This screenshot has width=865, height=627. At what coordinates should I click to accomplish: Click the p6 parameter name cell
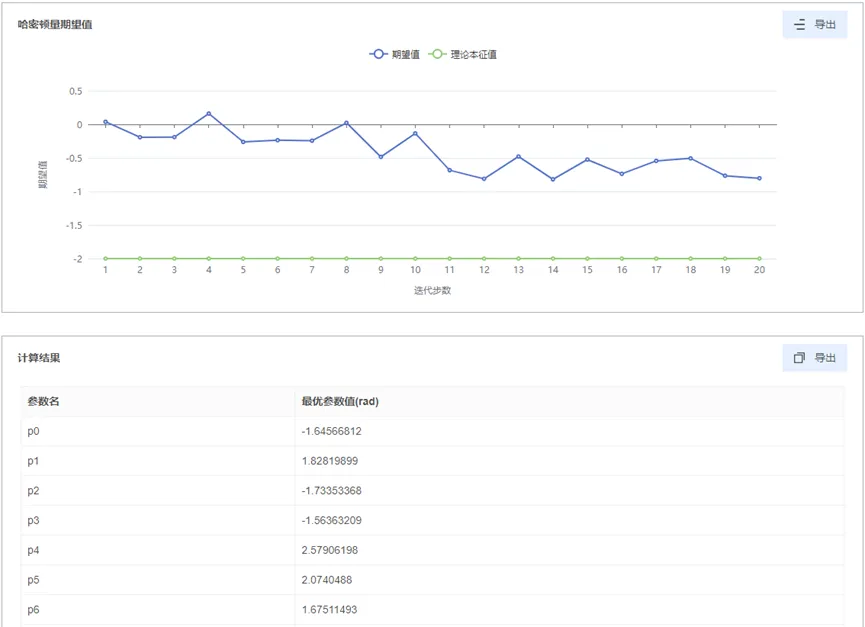pyautogui.click(x=34, y=610)
